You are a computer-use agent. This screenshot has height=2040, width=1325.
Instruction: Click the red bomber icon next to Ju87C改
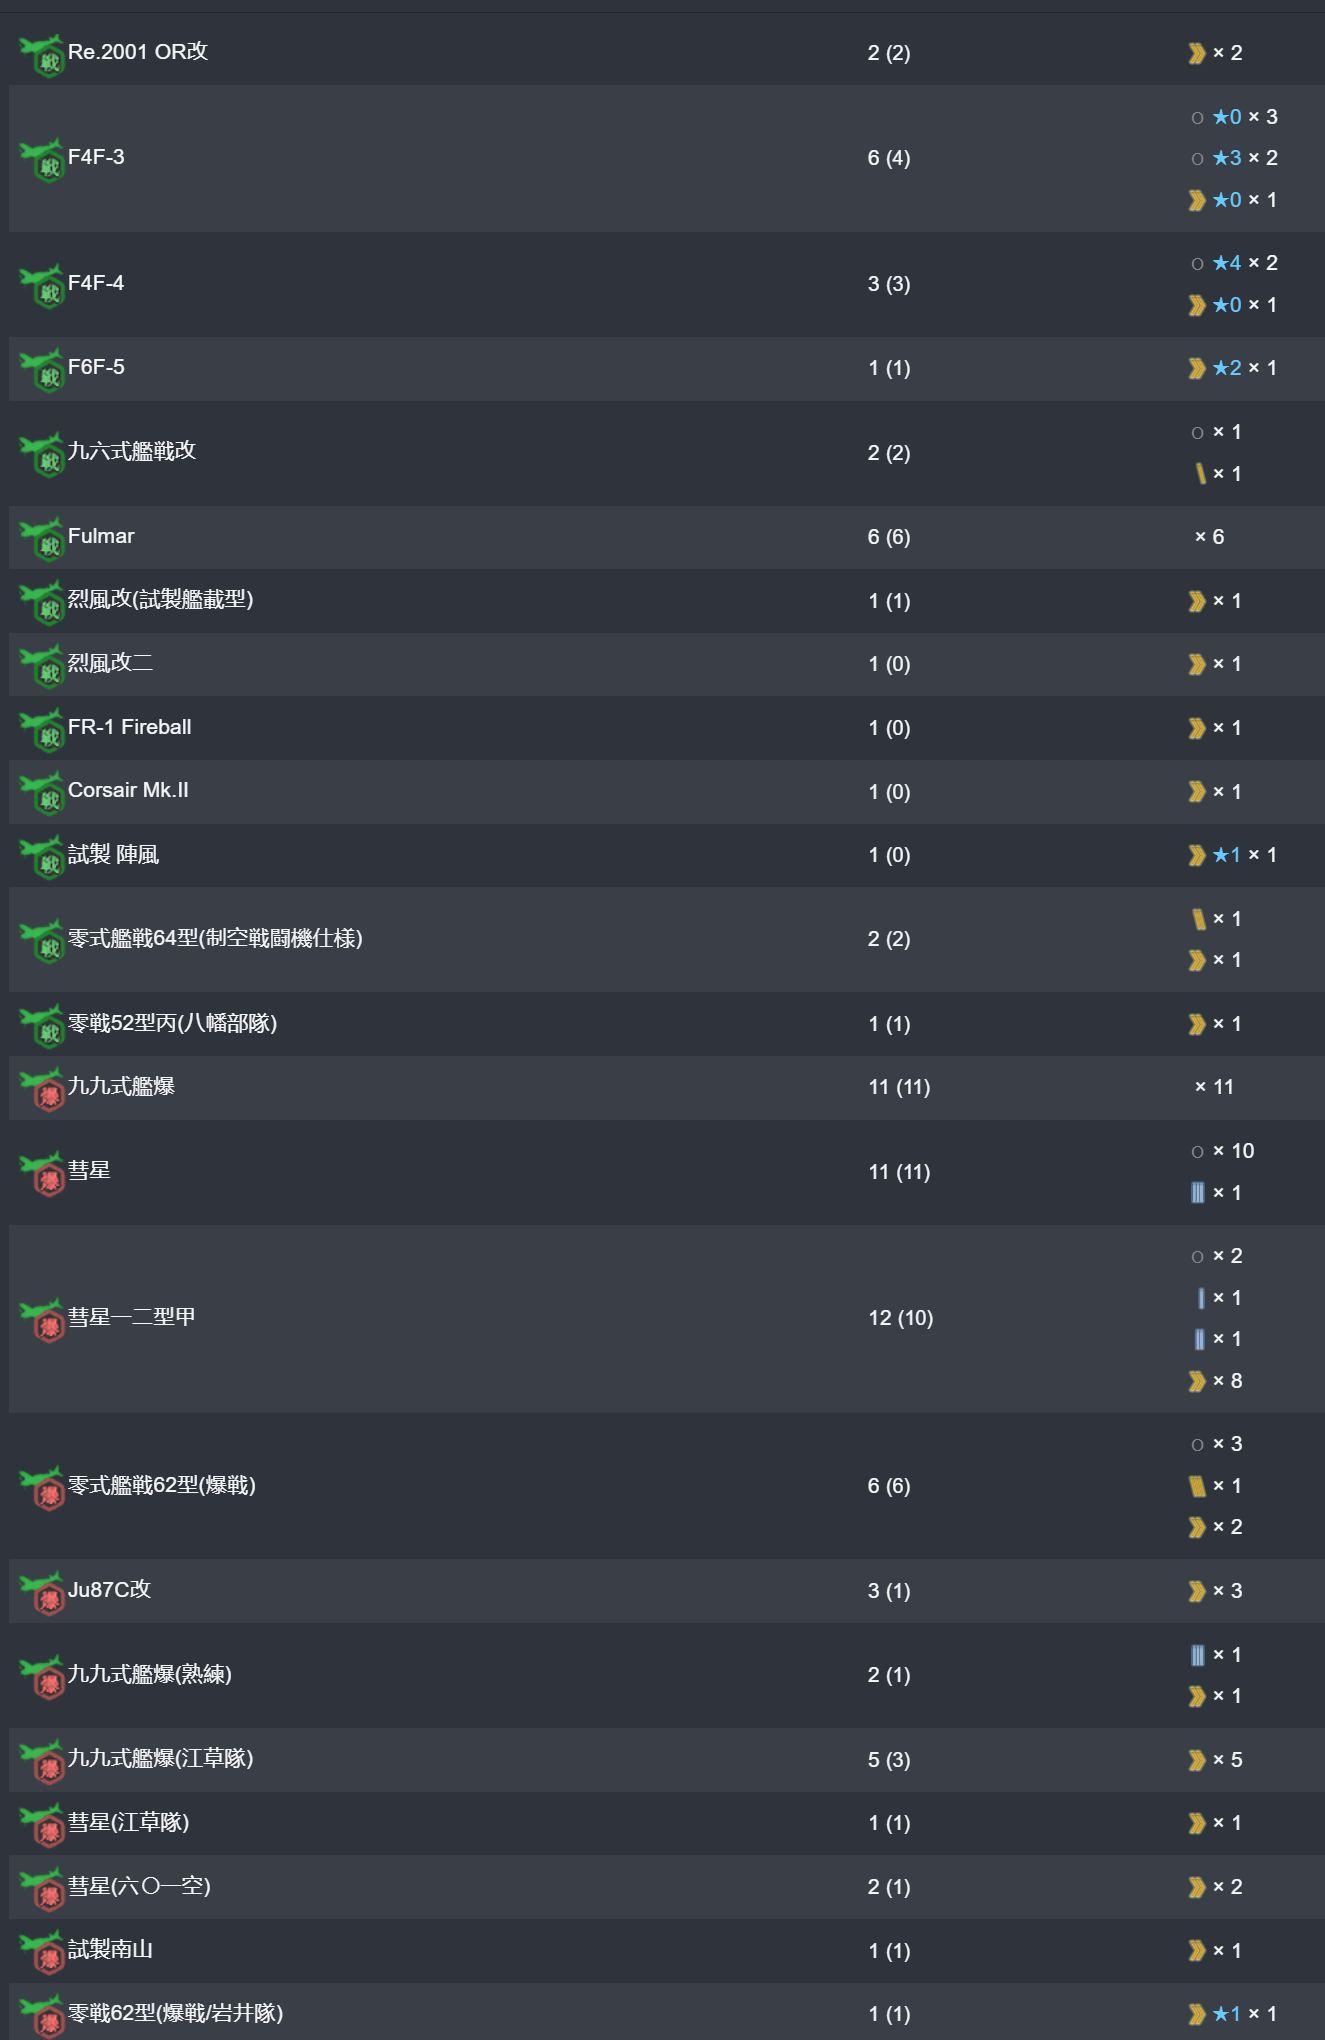[42, 1592]
